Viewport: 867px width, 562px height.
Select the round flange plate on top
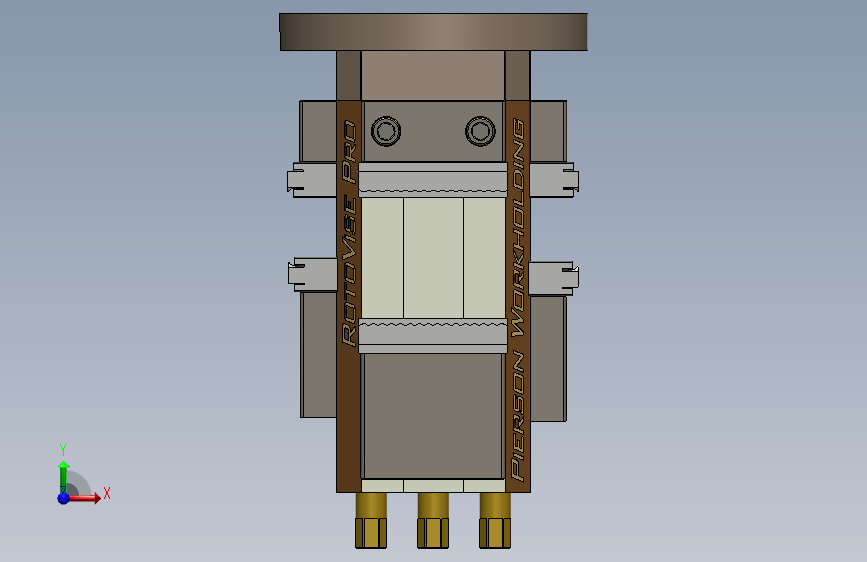pos(434,32)
